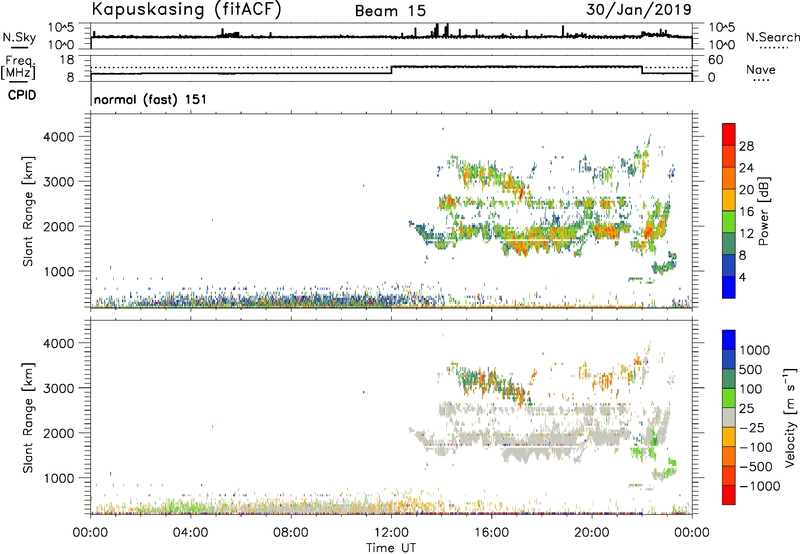Viewport: 800px width, 554px height.
Task: Click the power colorbar tick label '24'
Action: click(746, 168)
